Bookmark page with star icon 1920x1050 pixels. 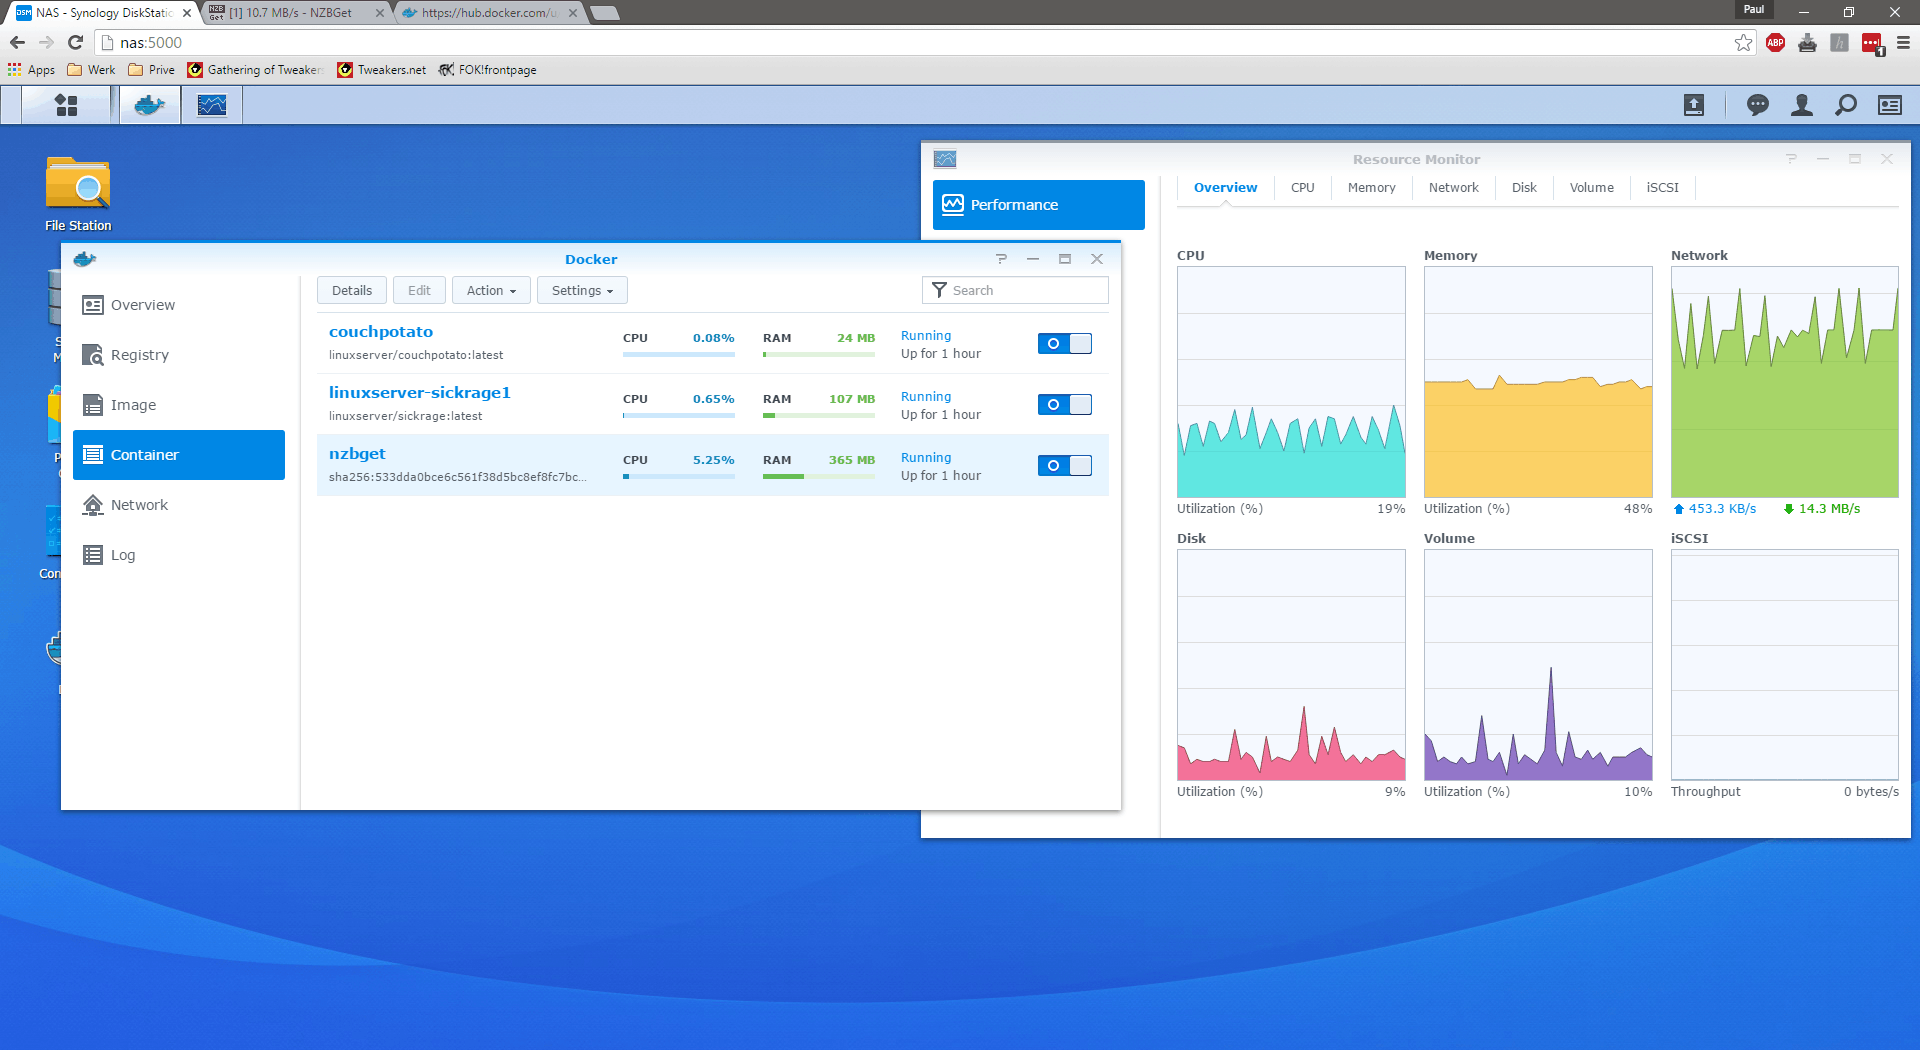point(1743,42)
